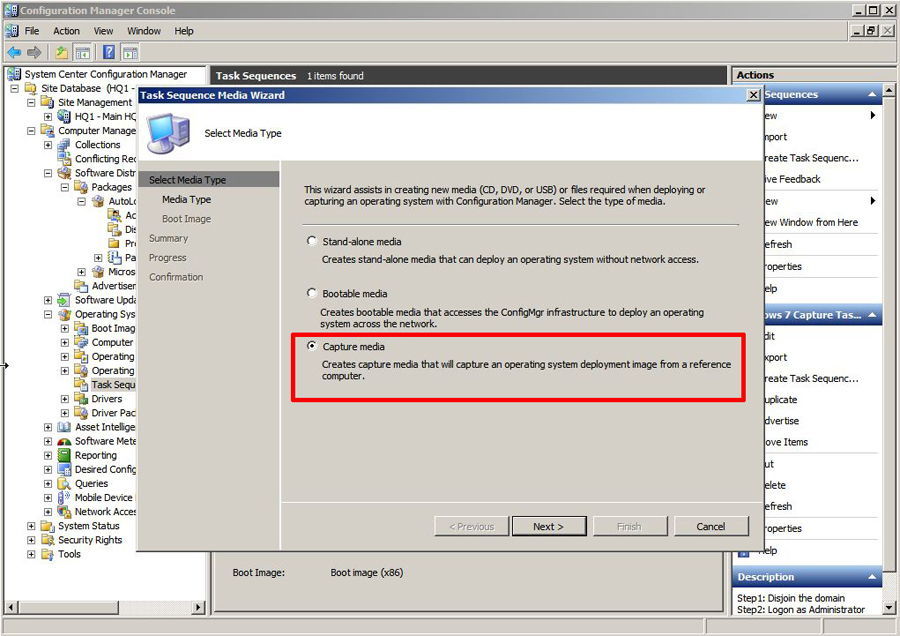The image size is (900, 636).
Task: Select the Bootable media radio button
Action: [312, 293]
